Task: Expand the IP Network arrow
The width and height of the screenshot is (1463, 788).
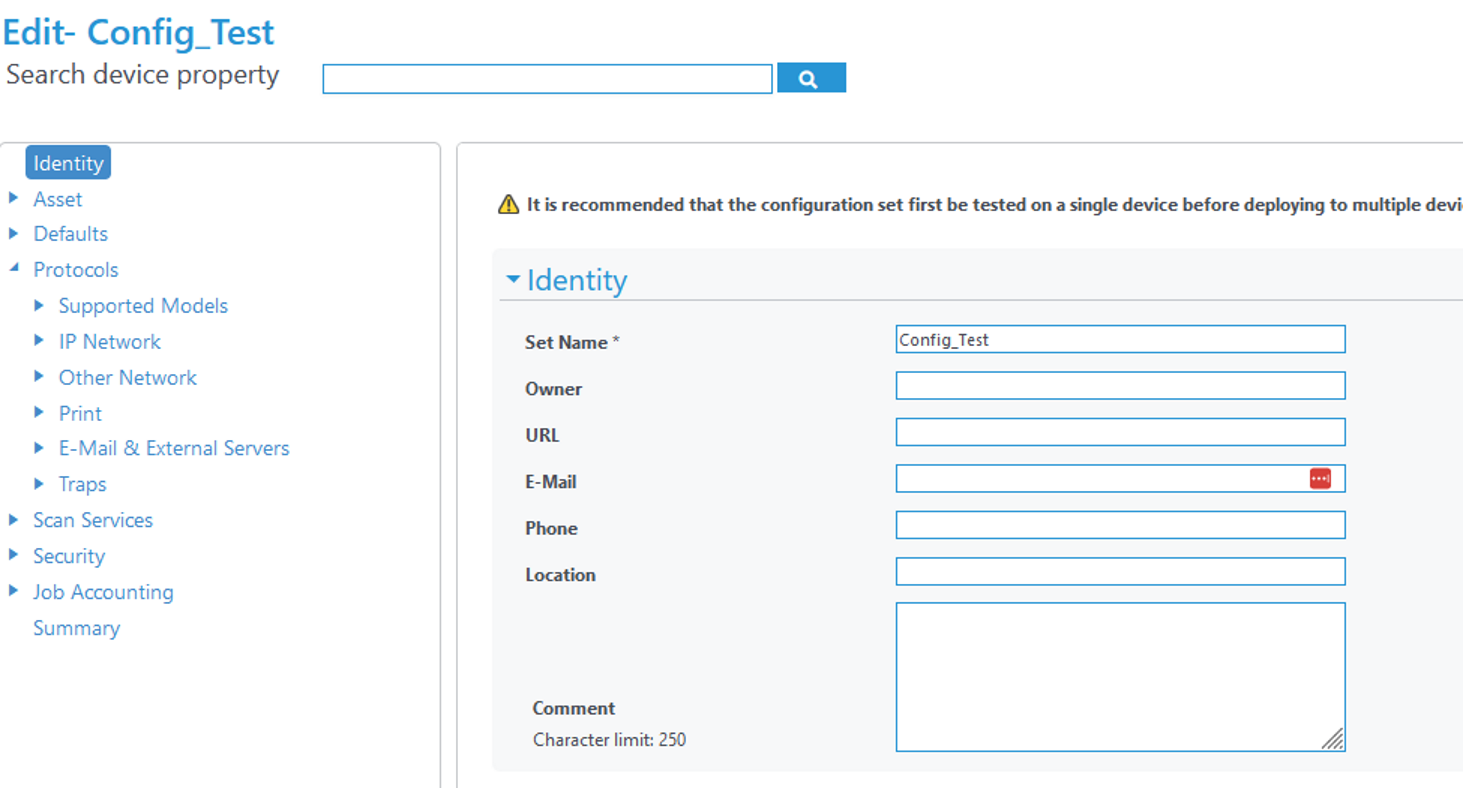Action: click(39, 340)
